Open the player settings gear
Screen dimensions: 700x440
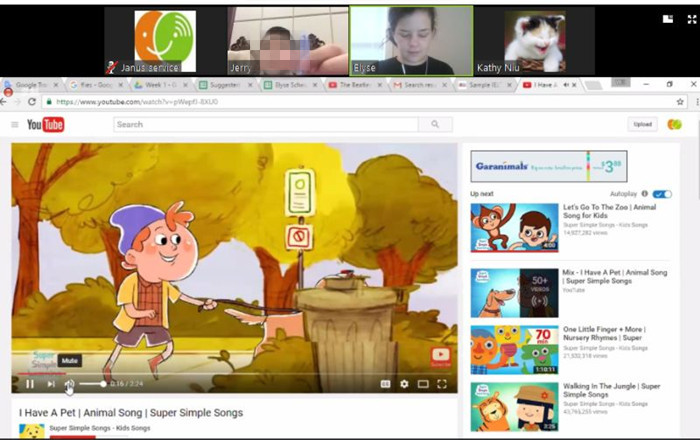[404, 384]
